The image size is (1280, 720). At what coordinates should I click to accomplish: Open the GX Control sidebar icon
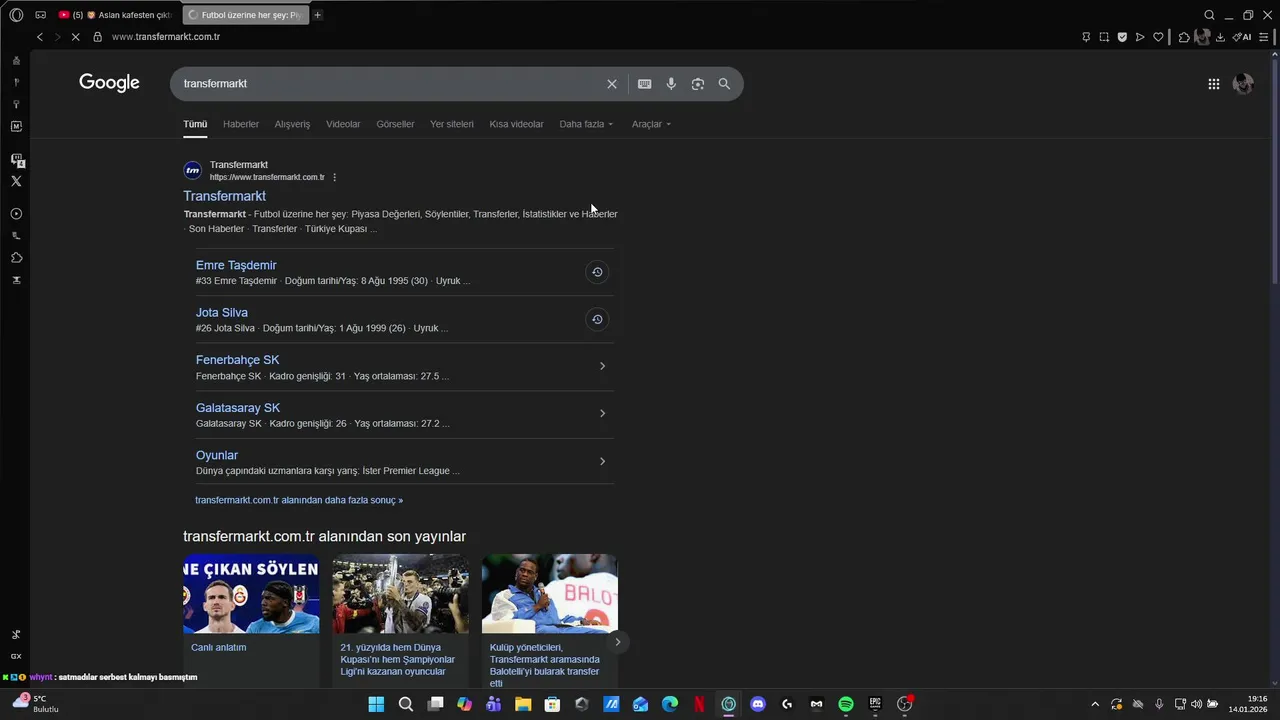[x=16, y=656]
